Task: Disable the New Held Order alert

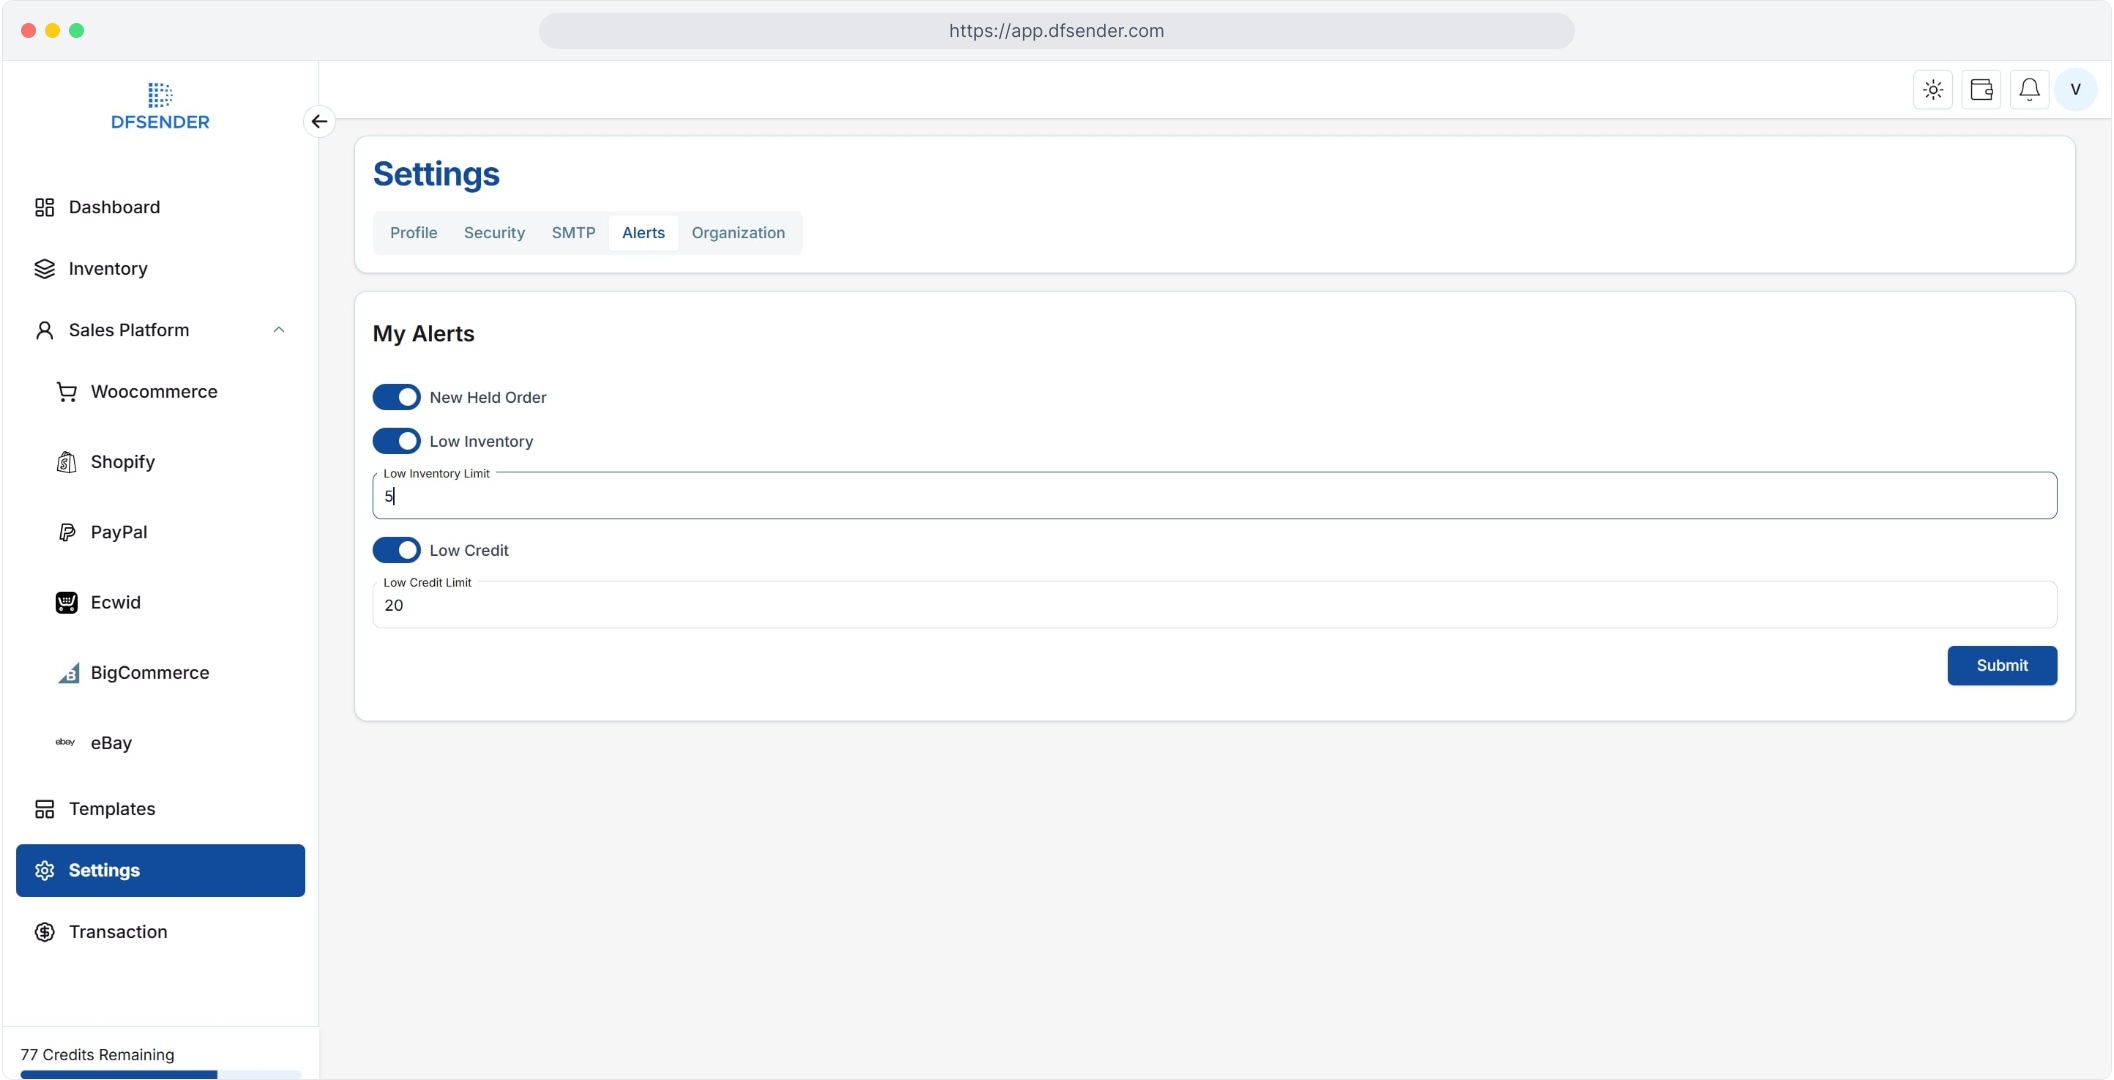Action: [397, 397]
